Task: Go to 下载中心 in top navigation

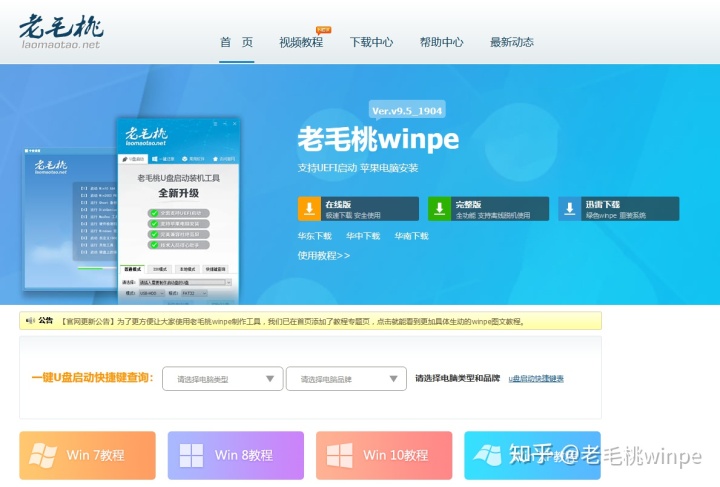Action: pos(371,42)
